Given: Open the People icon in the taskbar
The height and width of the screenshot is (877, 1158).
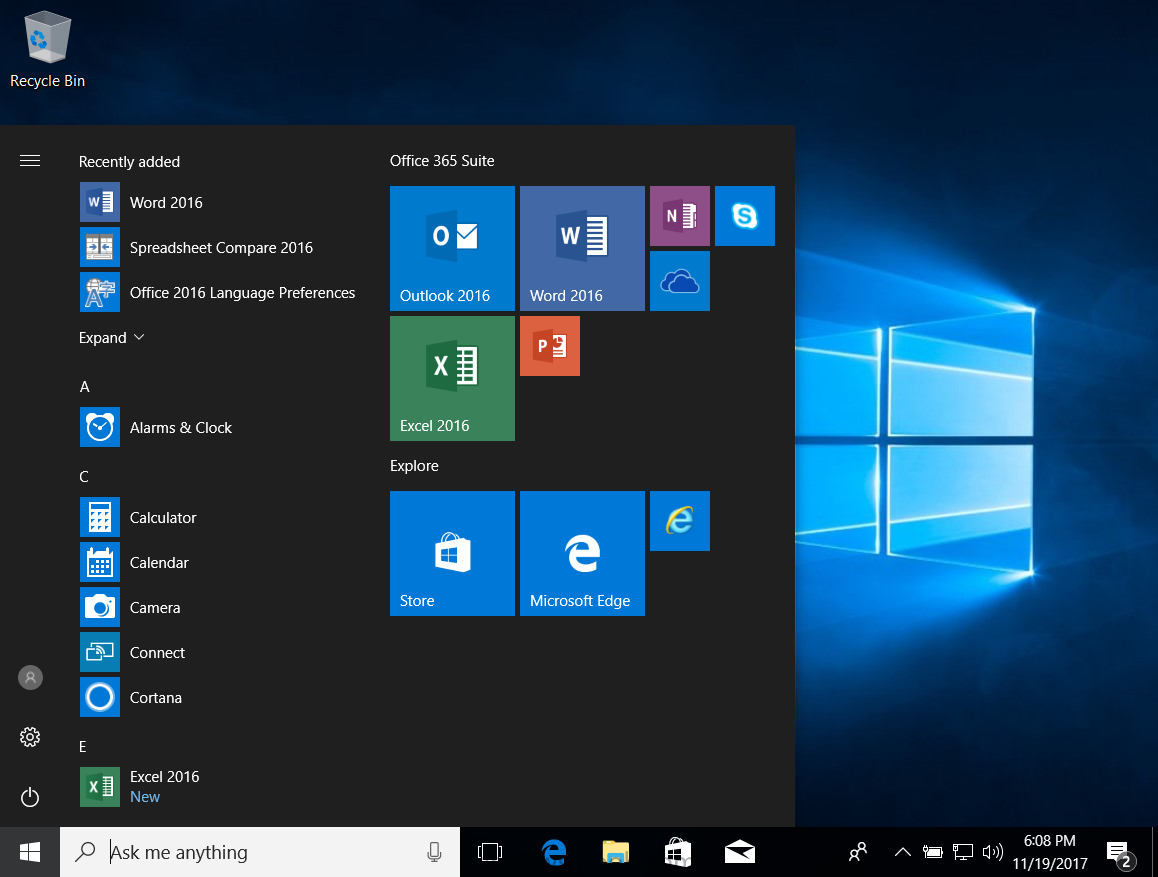Looking at the screenshot, I should pos(857,852).
